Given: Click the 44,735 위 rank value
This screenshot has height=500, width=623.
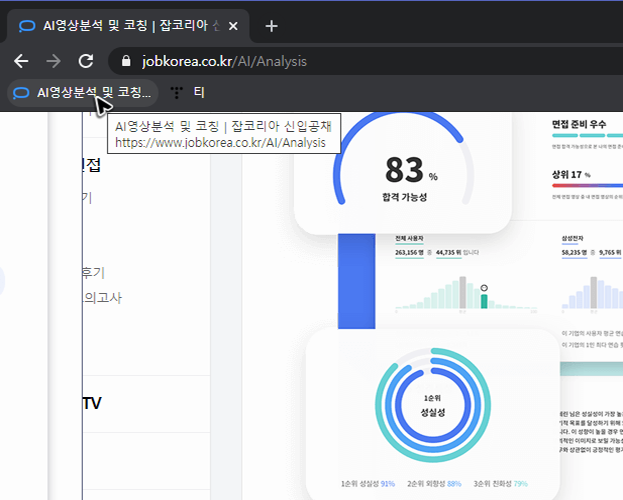Looking at the screenshot, I should tap(449, 252).
